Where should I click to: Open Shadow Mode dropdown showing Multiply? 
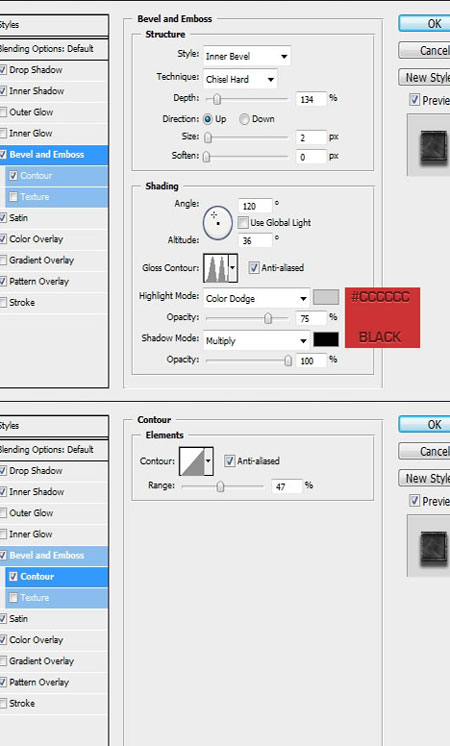256,341
